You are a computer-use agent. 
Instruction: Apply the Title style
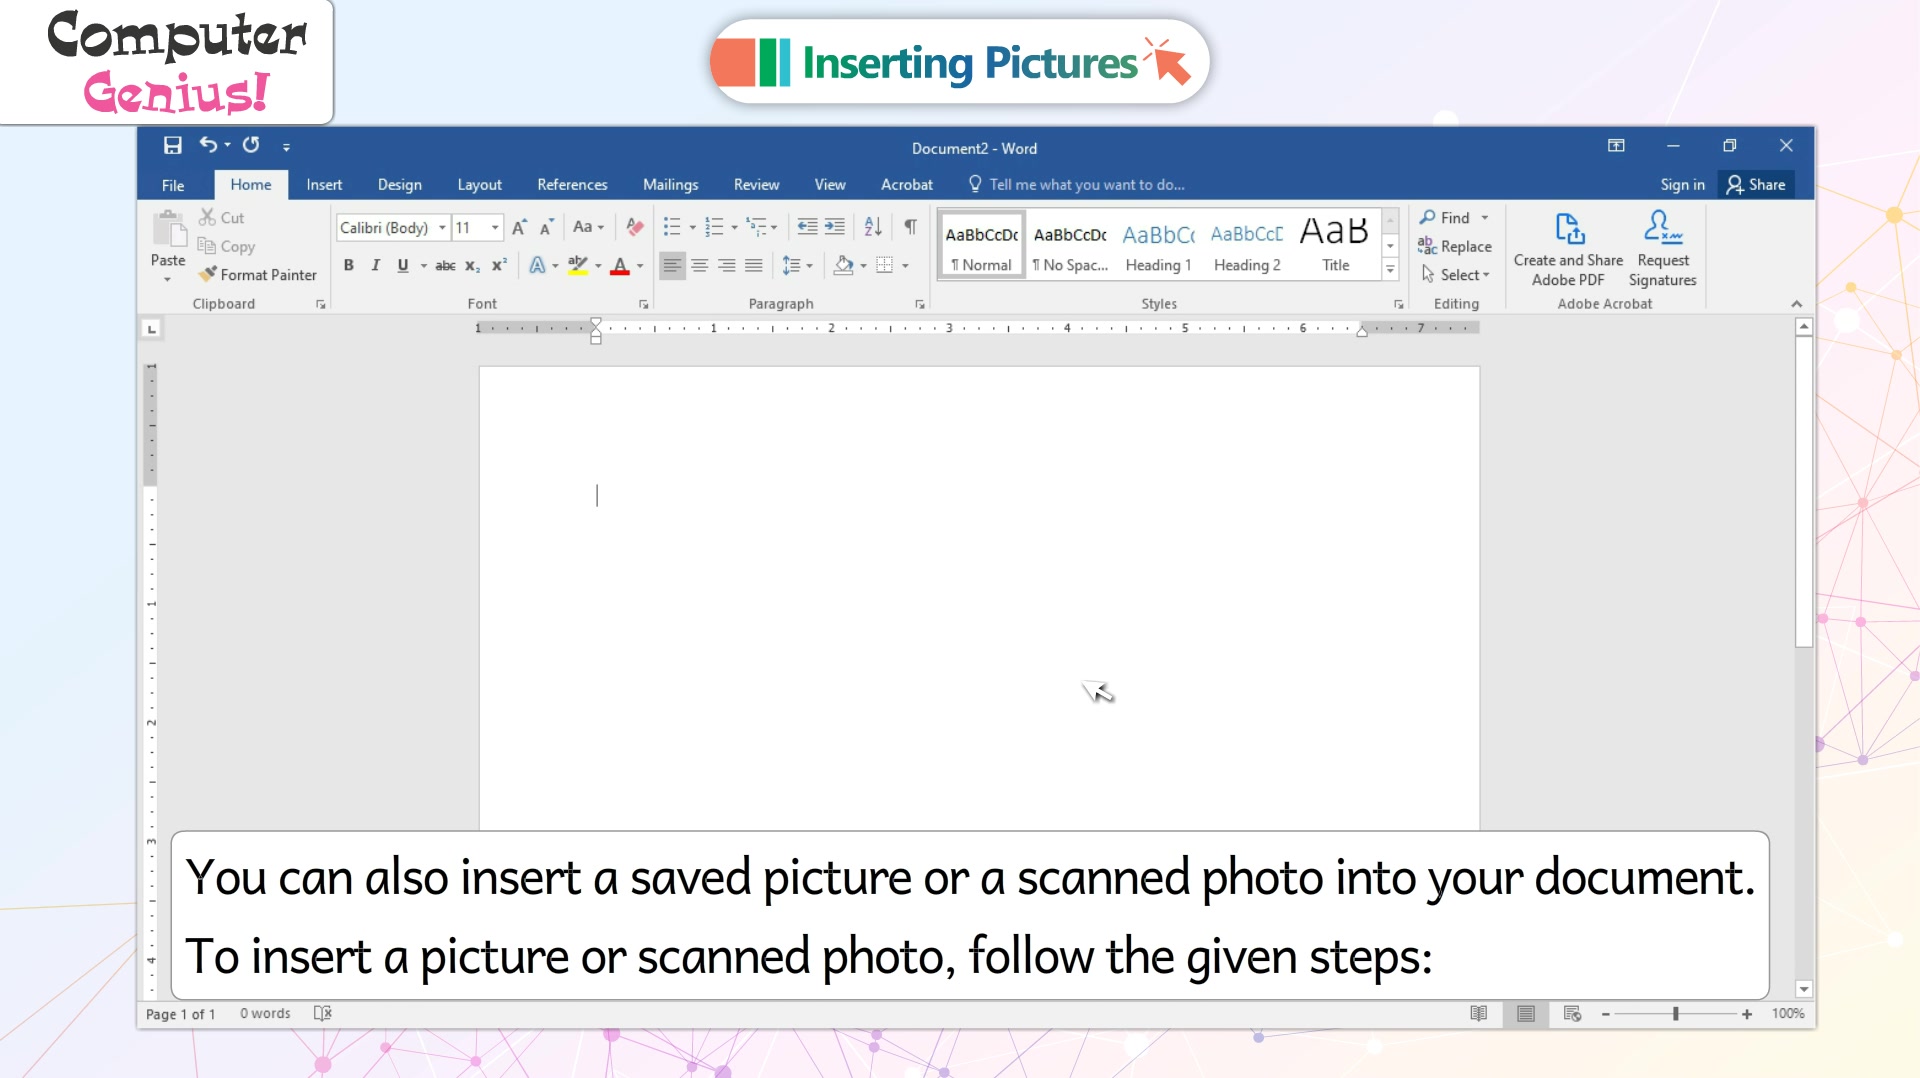1335,247
